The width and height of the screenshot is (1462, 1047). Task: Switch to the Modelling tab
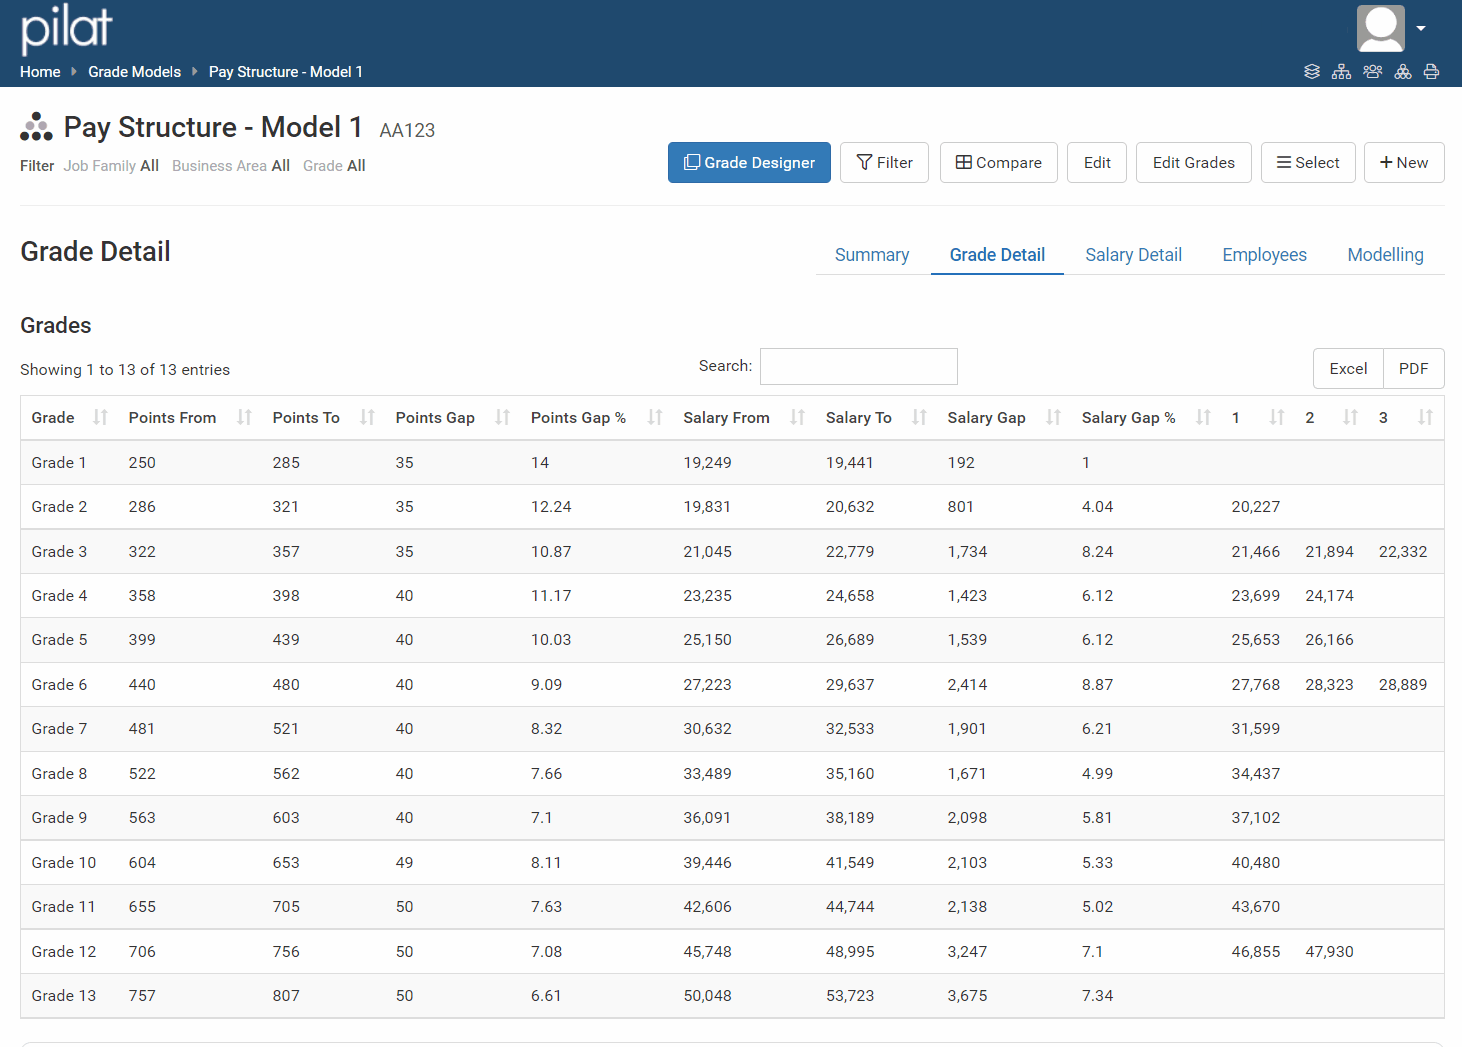coord(1385,255)
